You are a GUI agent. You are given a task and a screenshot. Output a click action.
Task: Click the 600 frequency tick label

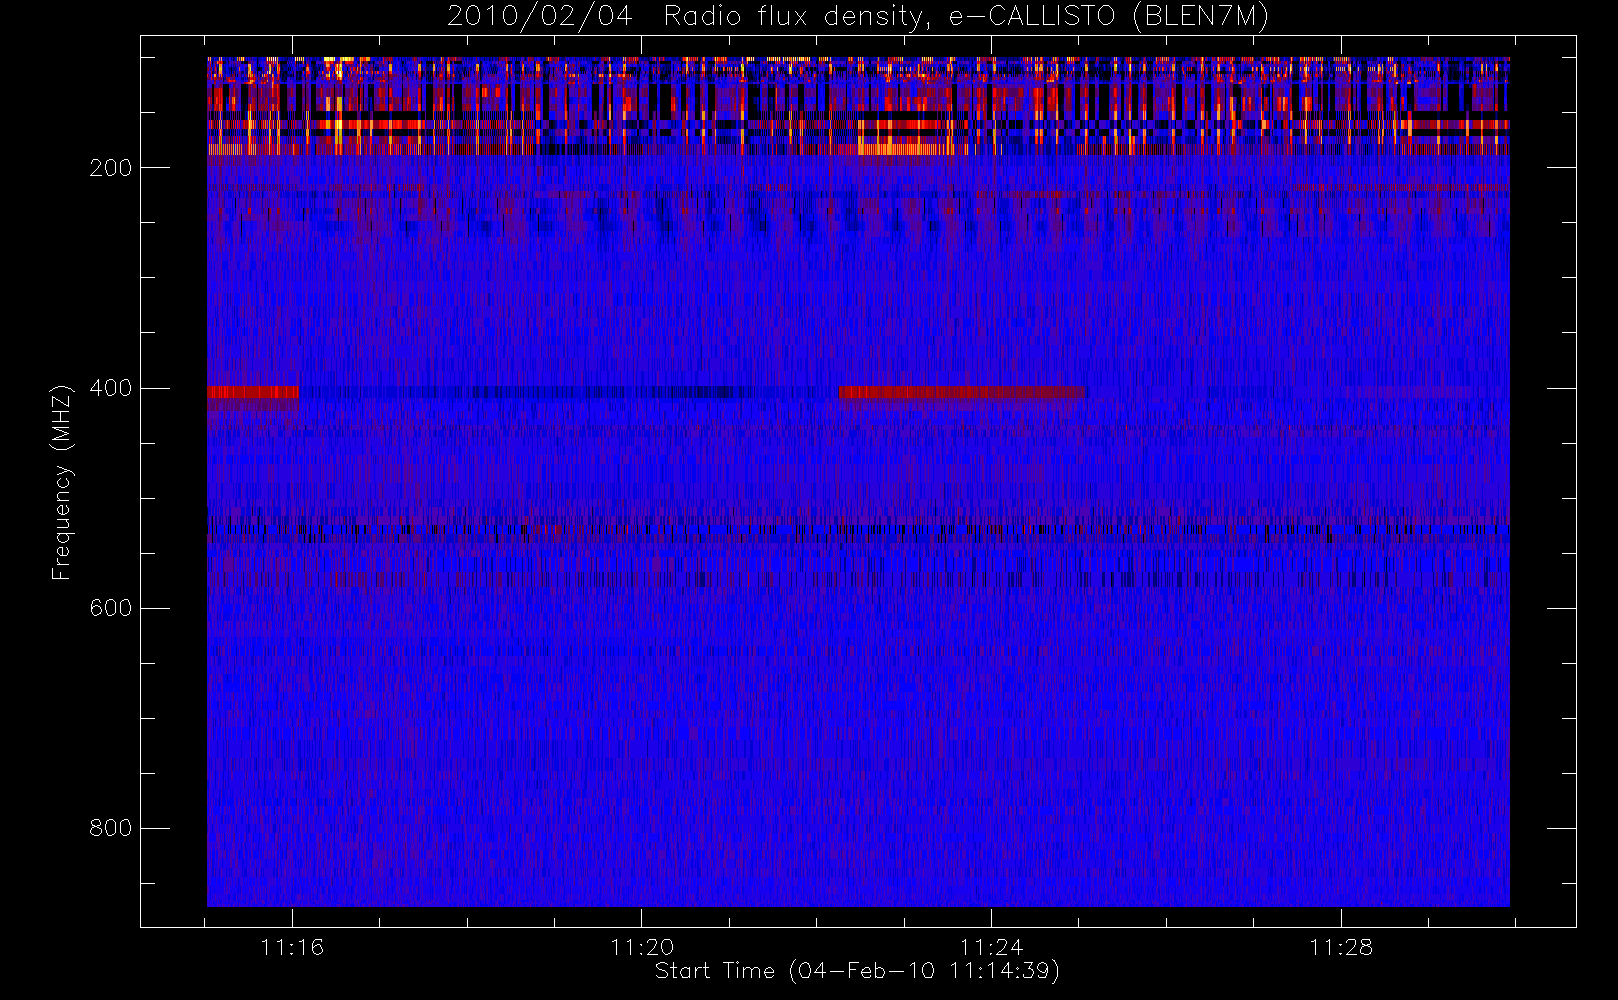(x=111, y=608)
